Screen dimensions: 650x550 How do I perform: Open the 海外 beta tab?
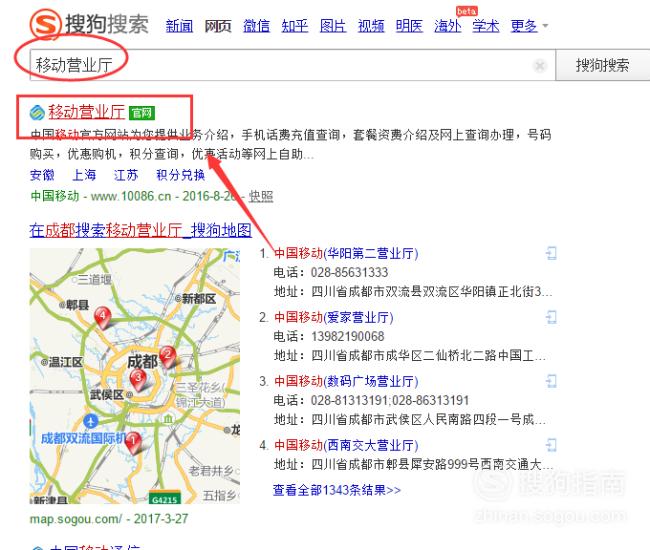448,26
